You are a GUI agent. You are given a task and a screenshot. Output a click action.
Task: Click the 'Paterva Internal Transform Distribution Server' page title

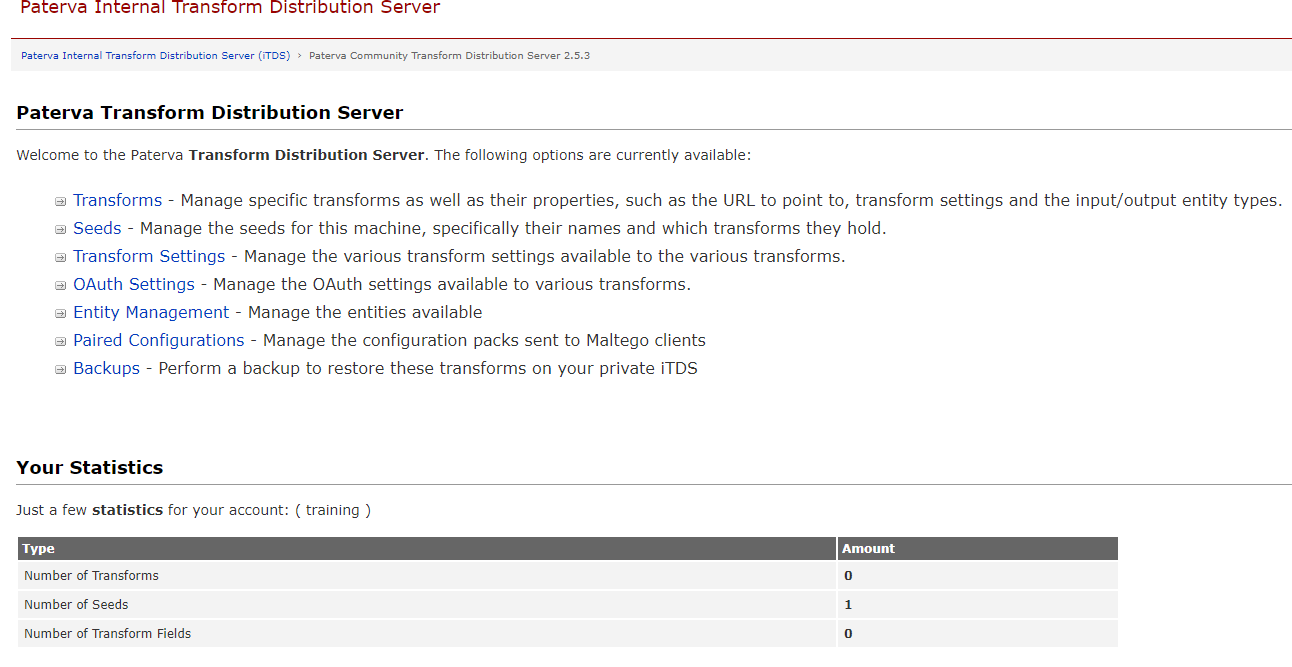point(230,8)
